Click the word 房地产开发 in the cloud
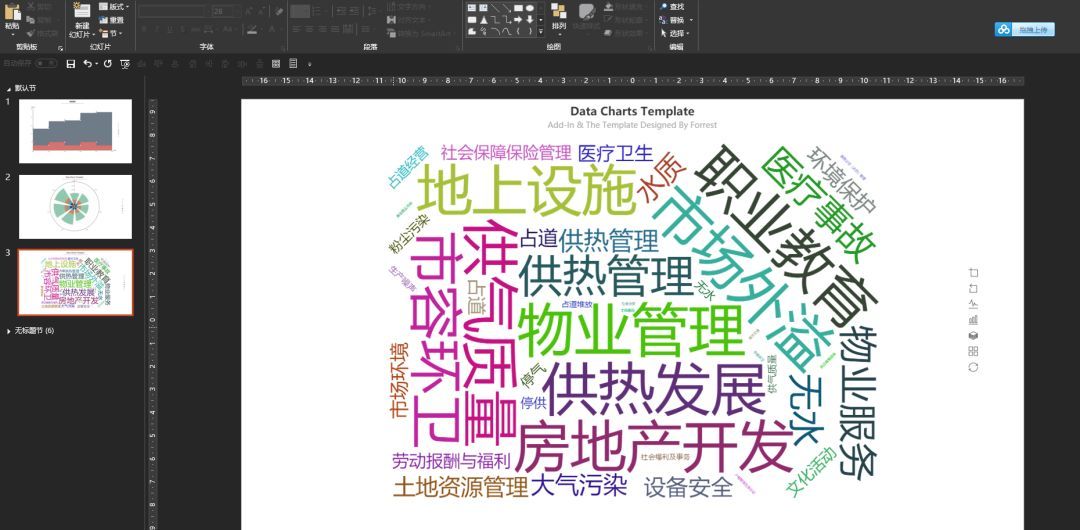 [x=654, y=445]
